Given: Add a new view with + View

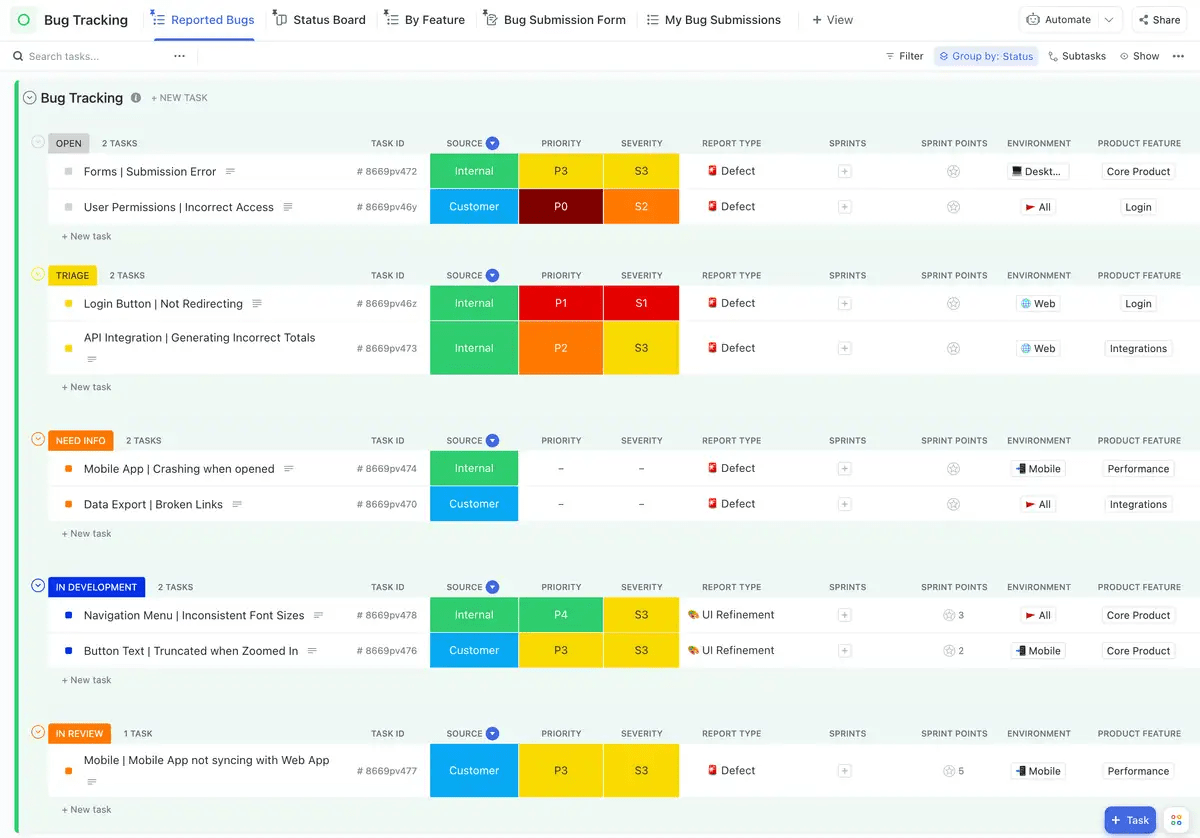Looking at the screenshot, I should click(x=833, y=20).
